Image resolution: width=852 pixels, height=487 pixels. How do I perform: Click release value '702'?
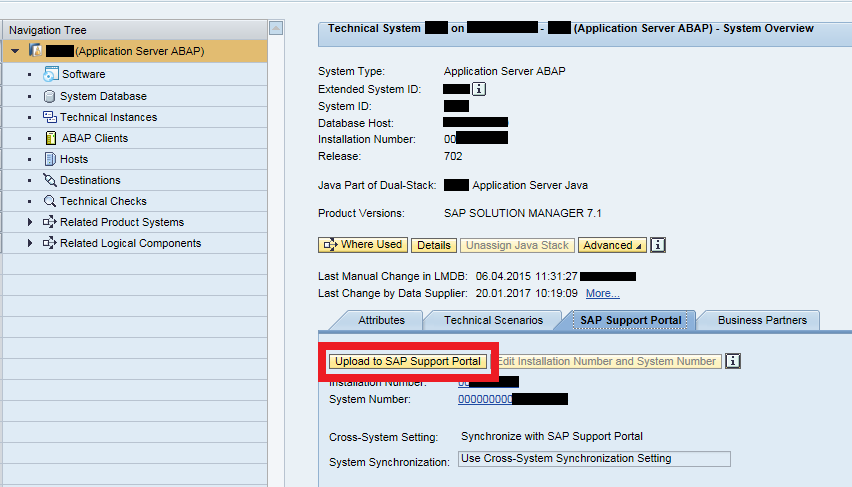(453, 156)
